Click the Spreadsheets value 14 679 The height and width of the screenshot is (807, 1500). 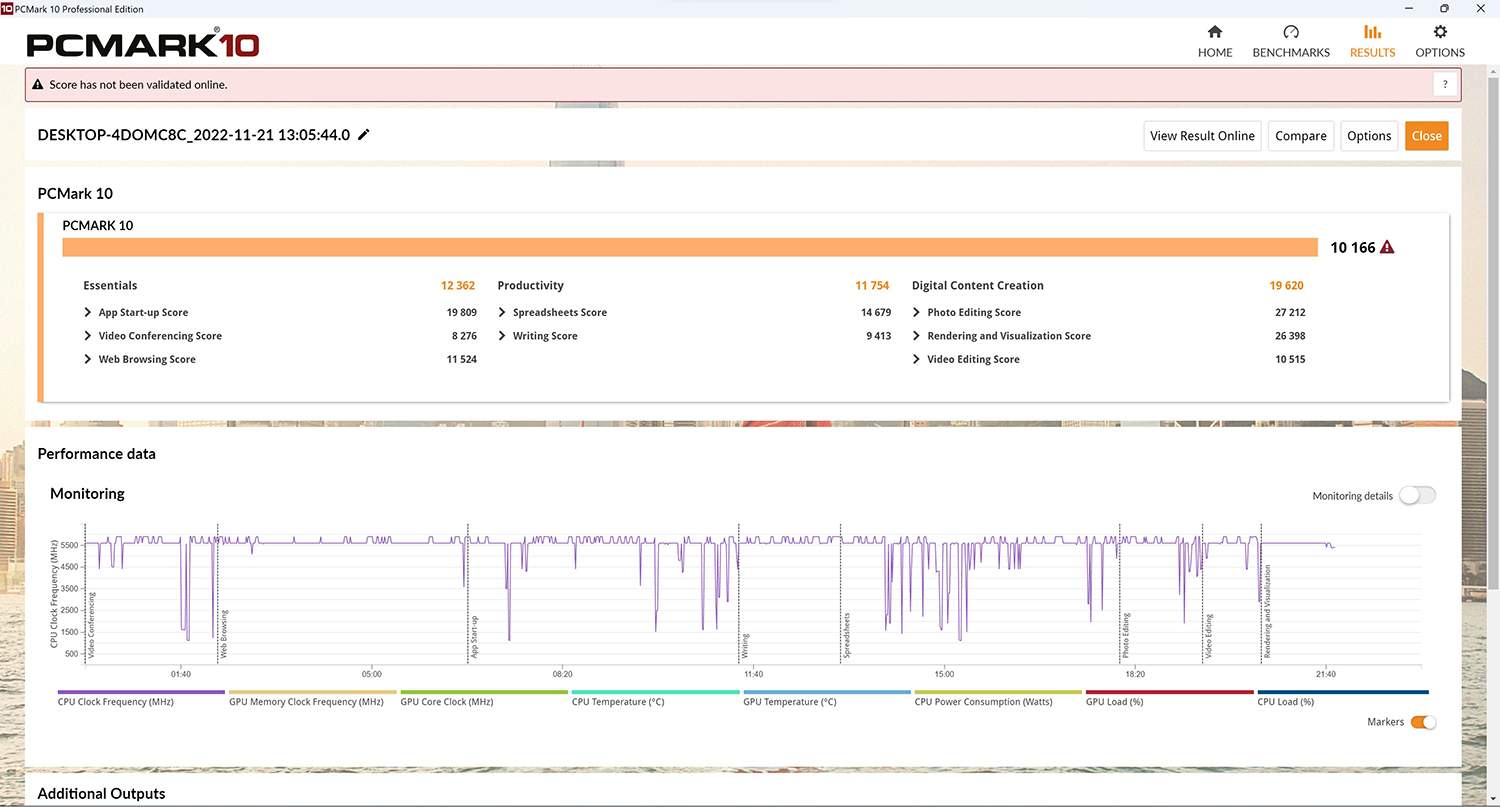875,312
